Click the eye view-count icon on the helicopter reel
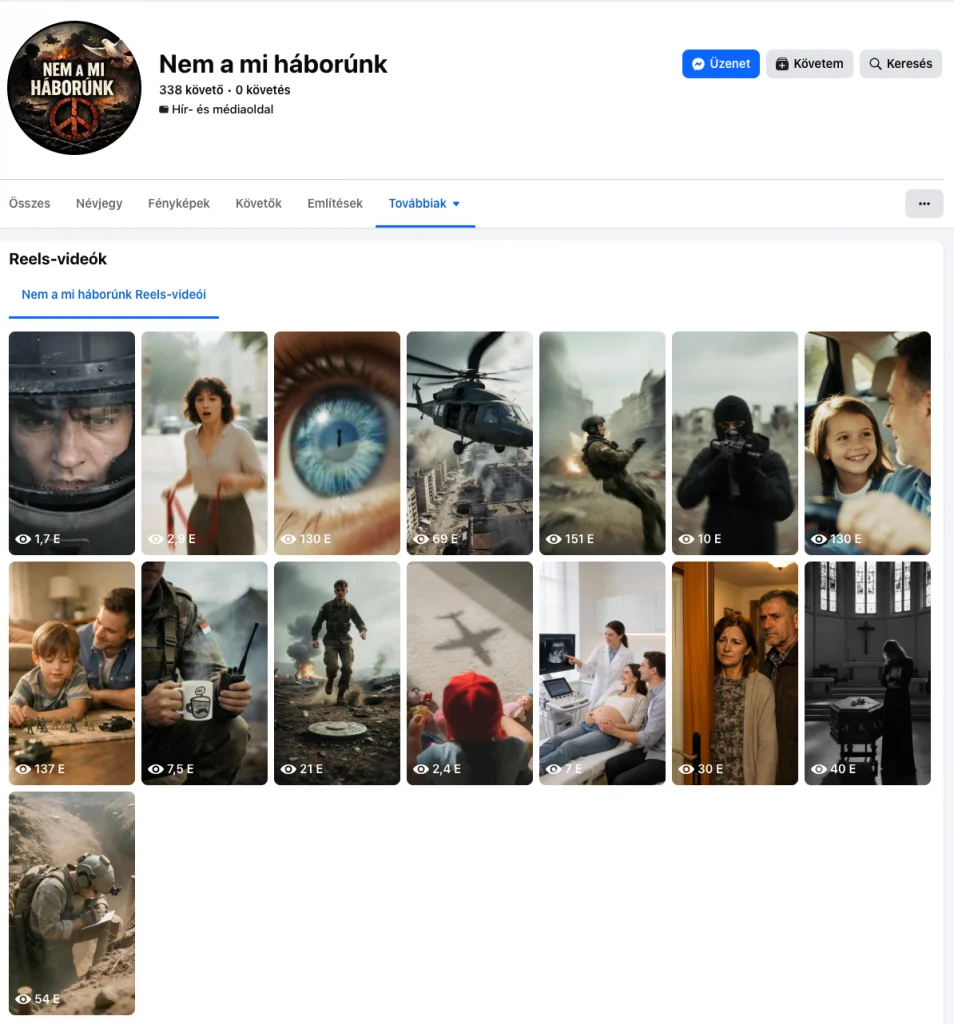This screenshot has height=1024, width=954. click(421, 538)
